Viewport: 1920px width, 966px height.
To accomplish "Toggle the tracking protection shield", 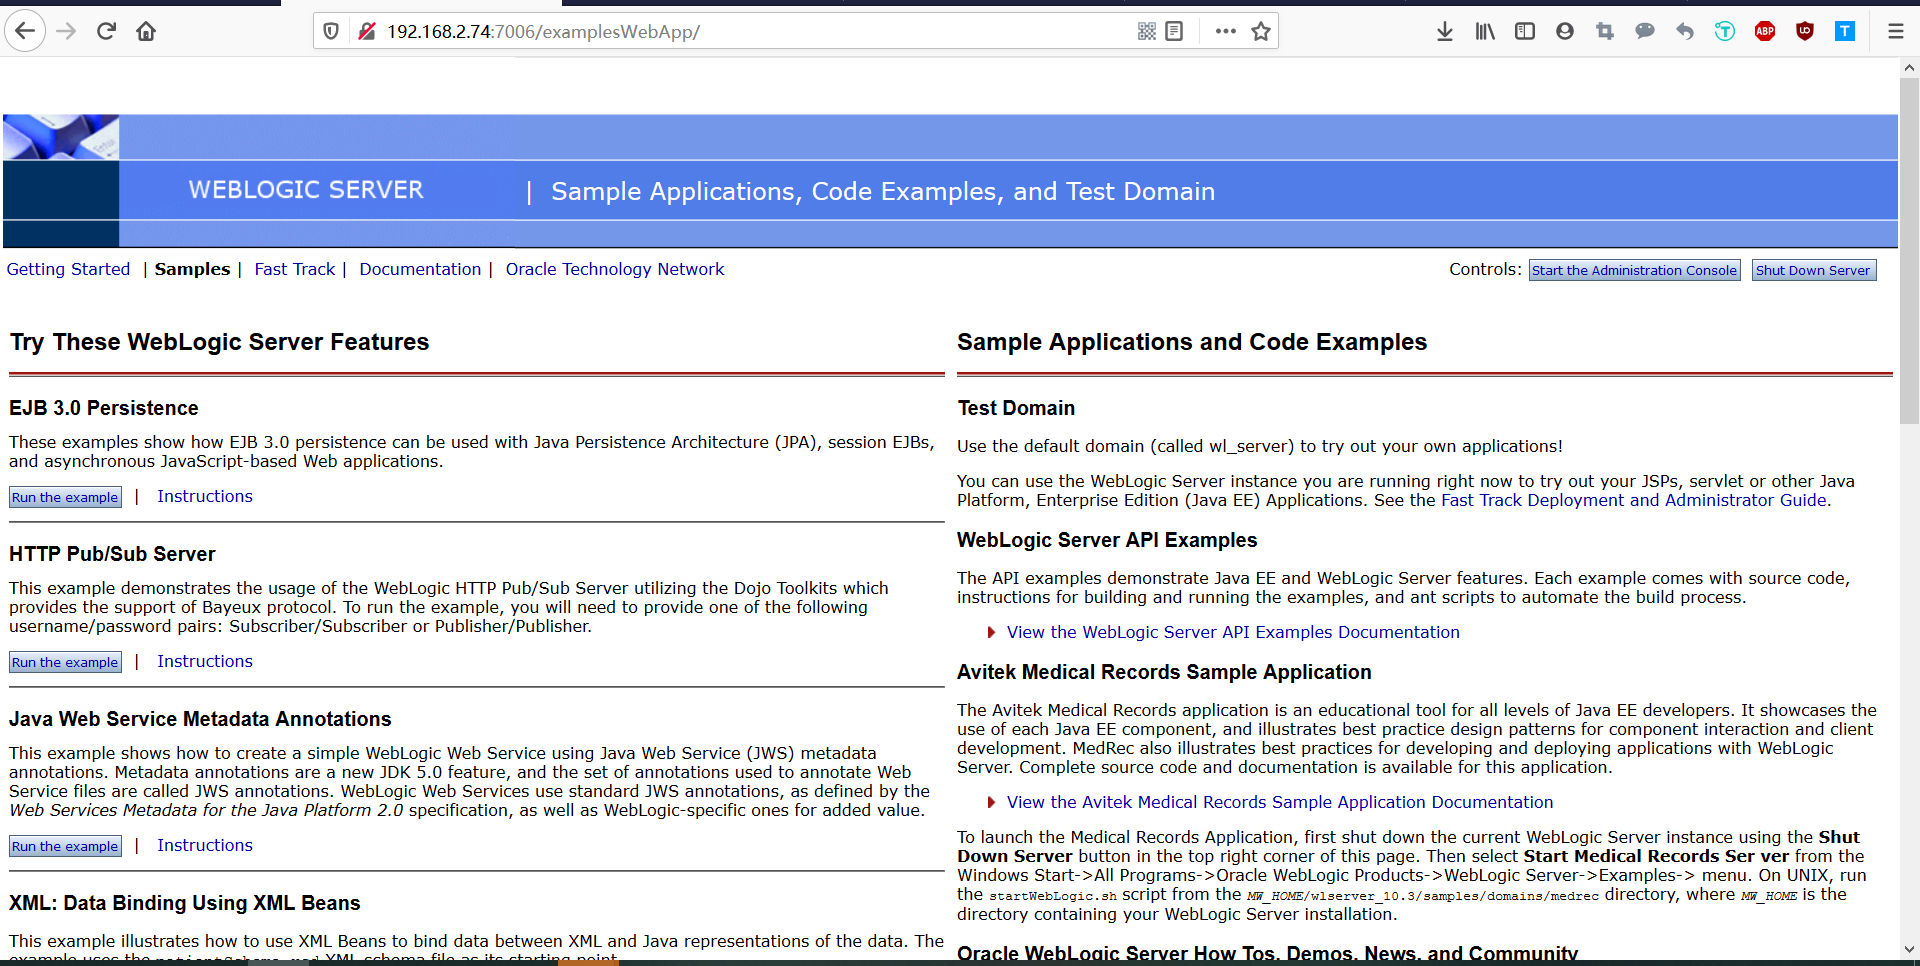I will (330, 31).
